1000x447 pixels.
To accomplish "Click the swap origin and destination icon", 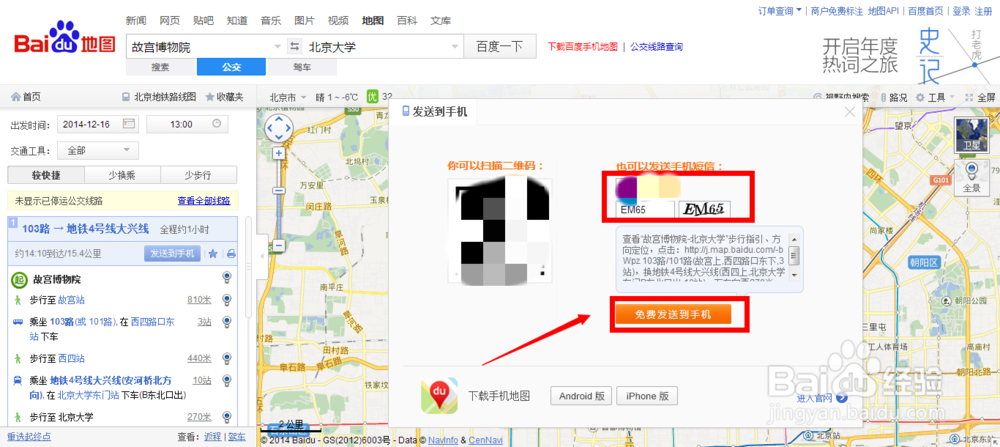I will coord(295,47).
